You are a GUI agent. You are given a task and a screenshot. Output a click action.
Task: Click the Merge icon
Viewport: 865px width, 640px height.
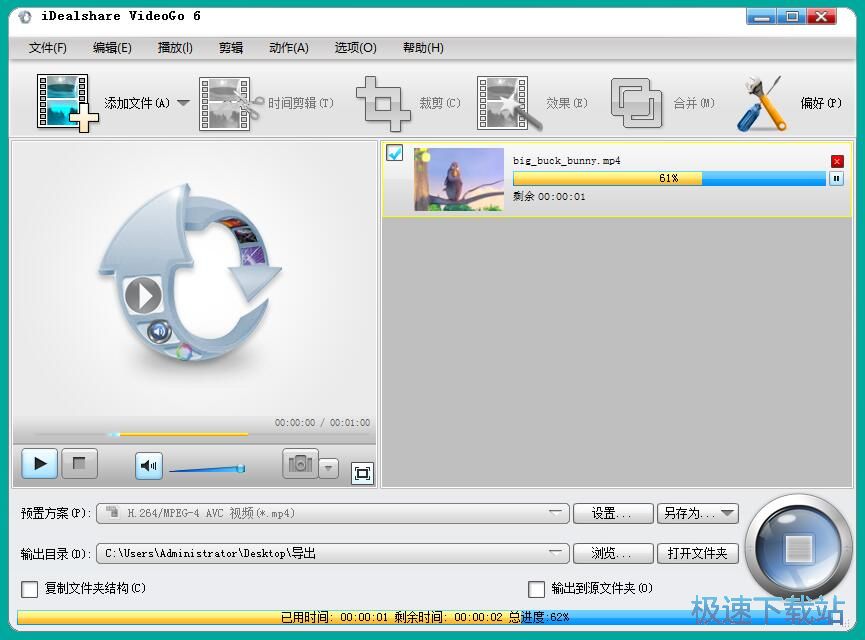click(636, 103)
